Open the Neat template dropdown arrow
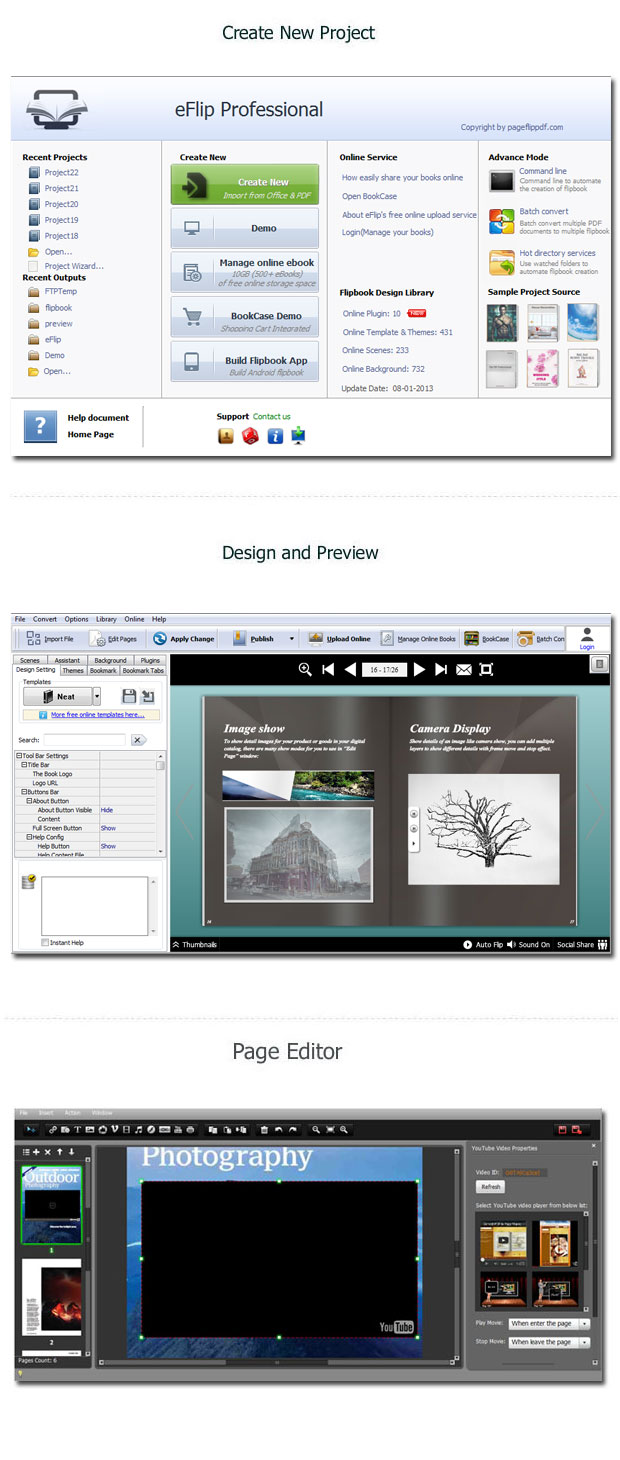The image size is (620, 1460). [x=97, y=697]
